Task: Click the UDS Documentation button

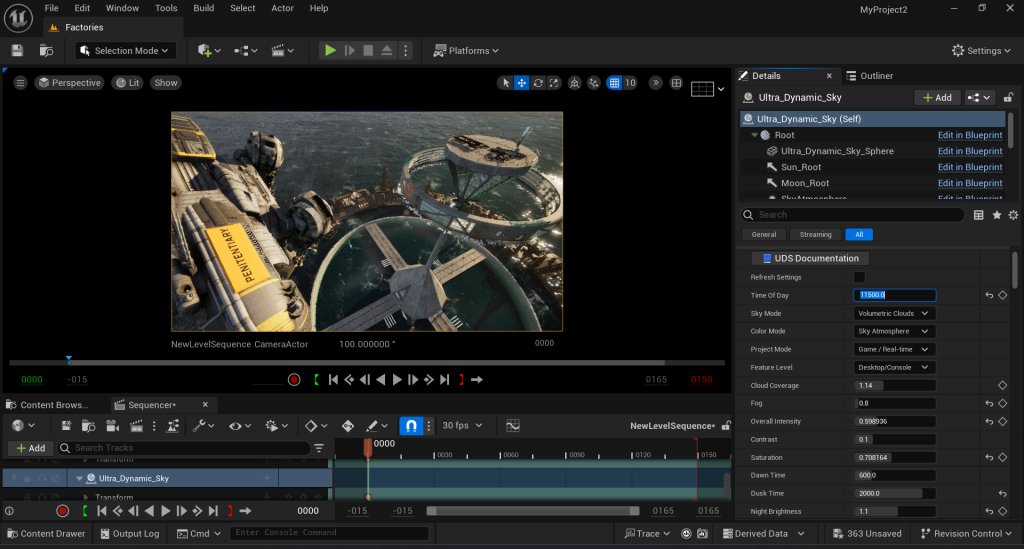Action: pyautogui.click(x=810, y=258)
